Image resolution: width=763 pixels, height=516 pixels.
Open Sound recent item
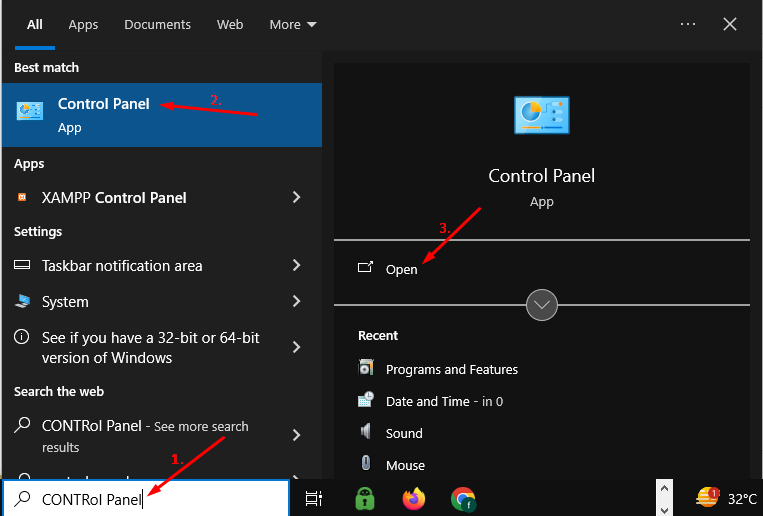[404, 433]
